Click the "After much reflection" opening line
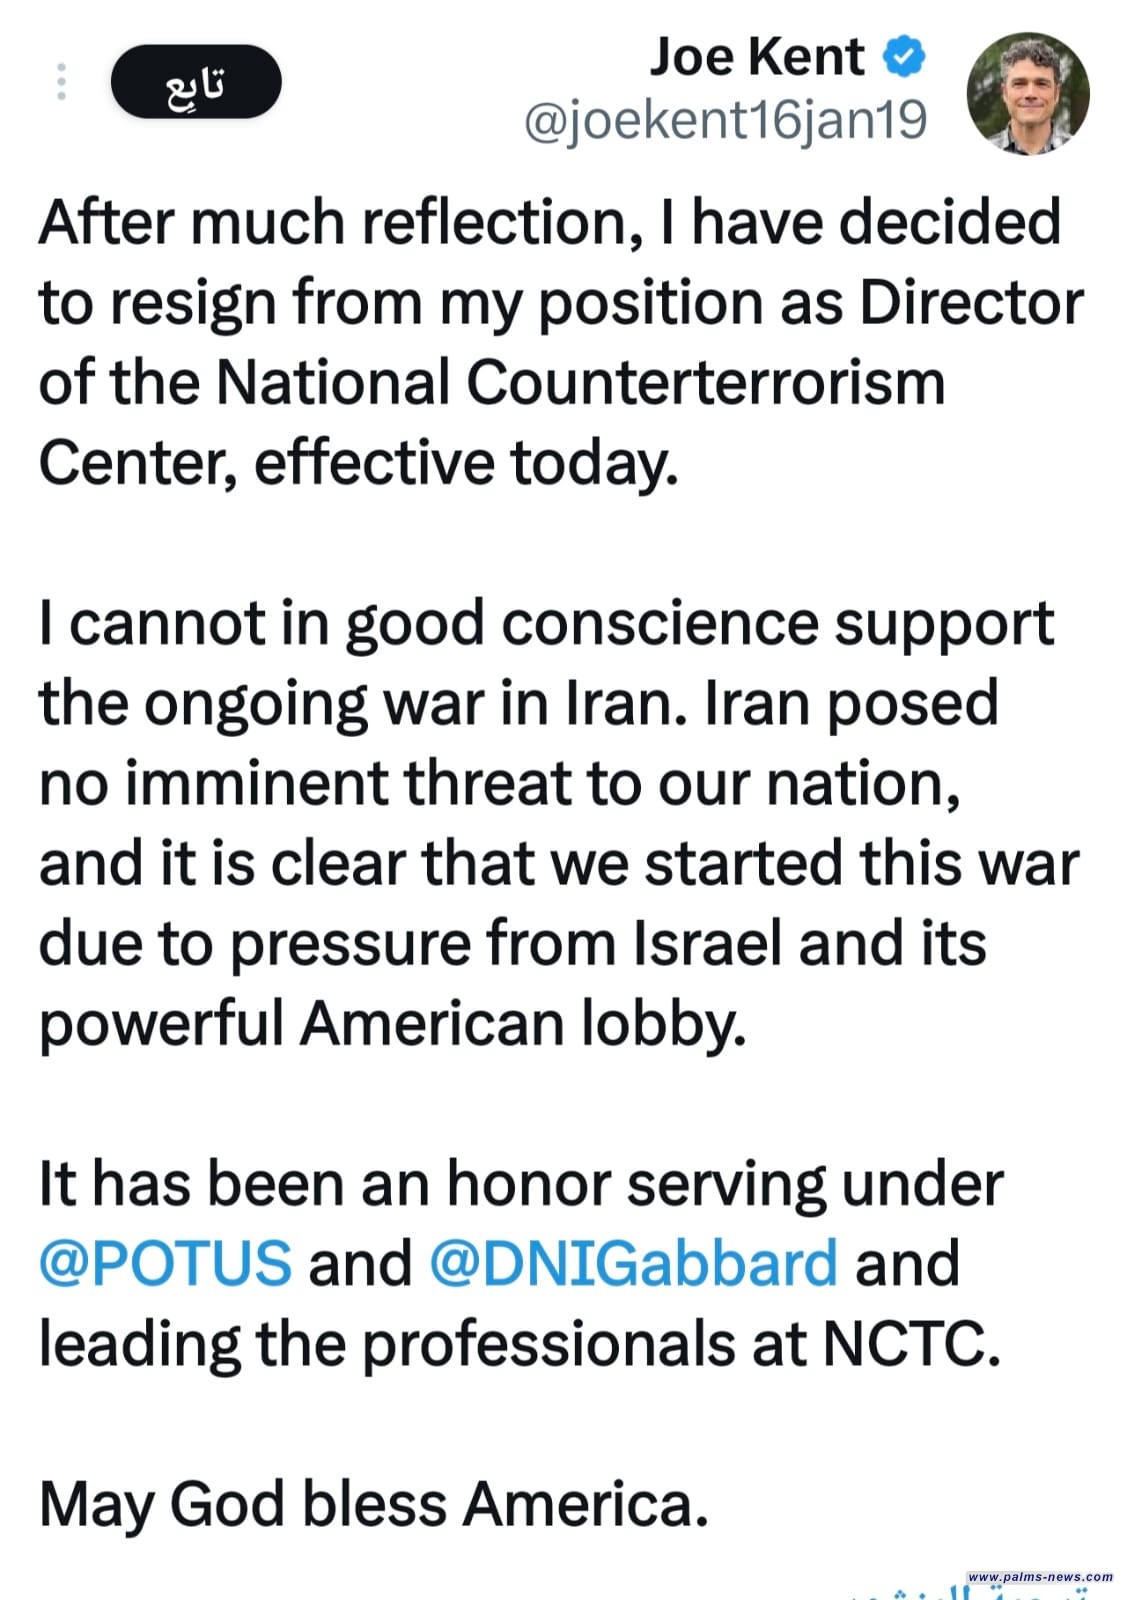The image size is (1127, 1600). point(550,222)
